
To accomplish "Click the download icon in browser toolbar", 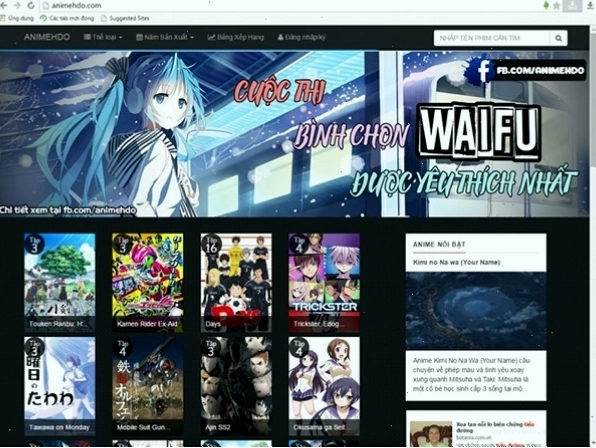I will click(x=590, y=5).
